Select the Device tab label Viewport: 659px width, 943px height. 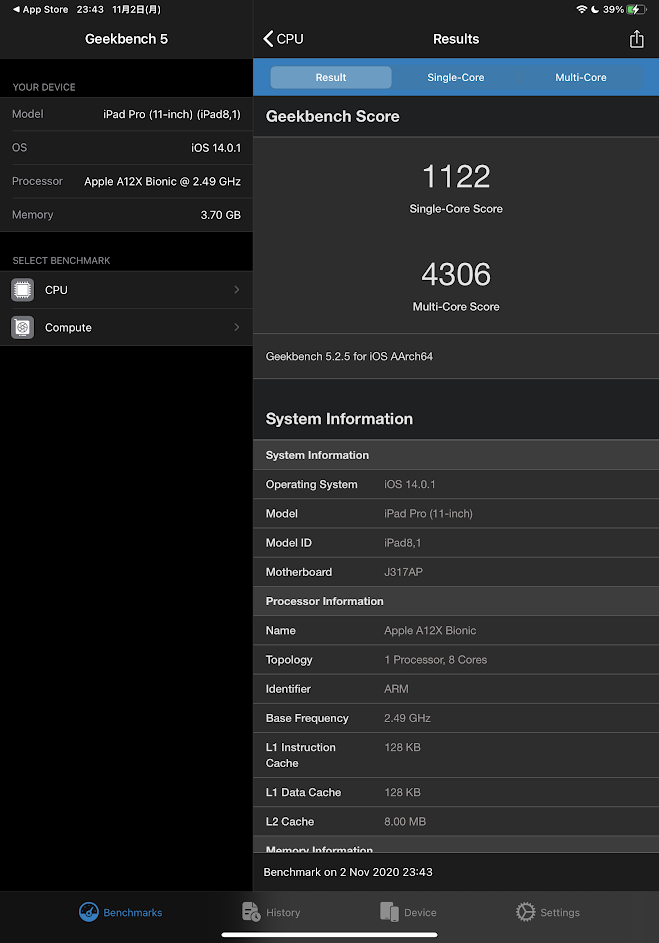[420, 912]
